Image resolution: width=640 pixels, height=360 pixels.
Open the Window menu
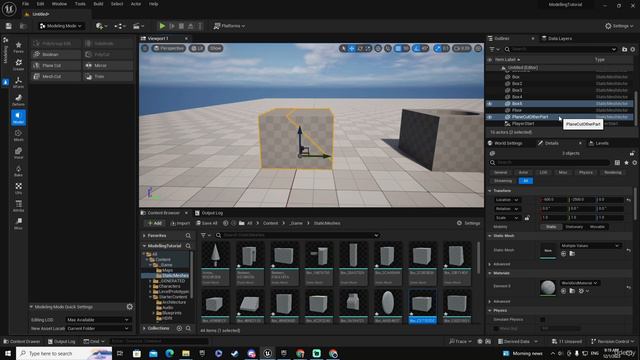pos(59,4)
